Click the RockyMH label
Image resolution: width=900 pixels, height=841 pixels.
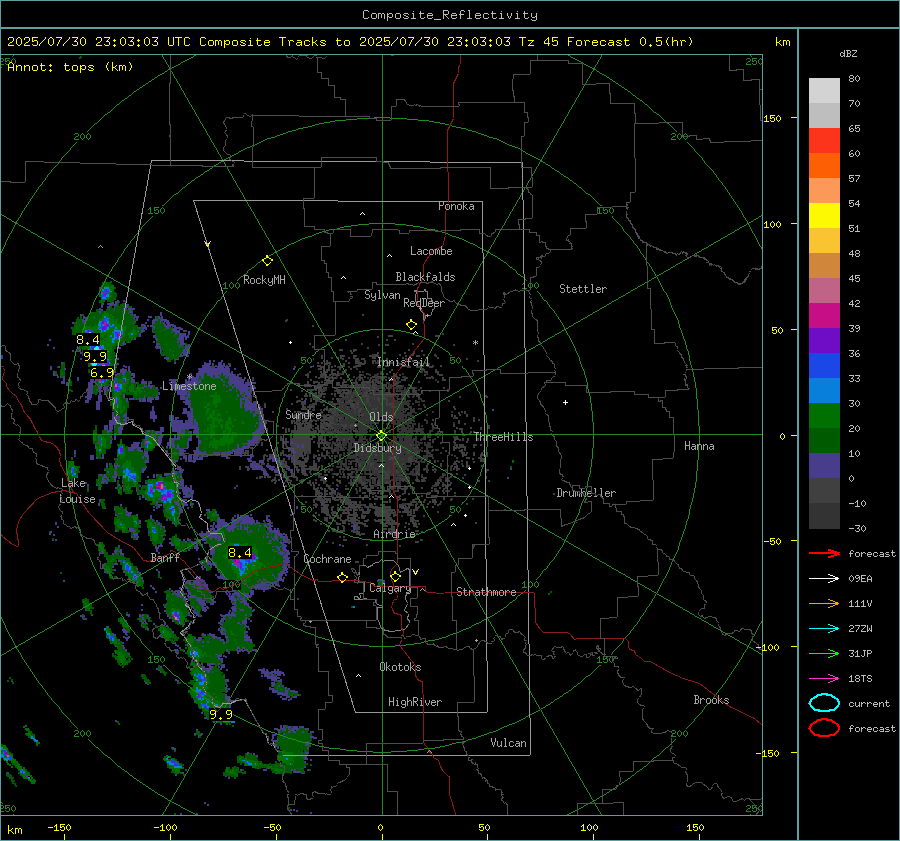pos(264,280)
